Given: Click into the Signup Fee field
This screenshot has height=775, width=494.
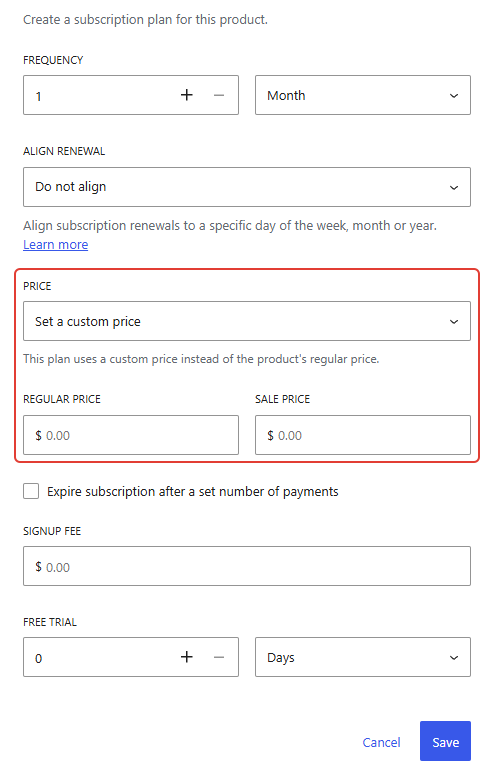Looking at the screenshot, I should pos(247,566).
